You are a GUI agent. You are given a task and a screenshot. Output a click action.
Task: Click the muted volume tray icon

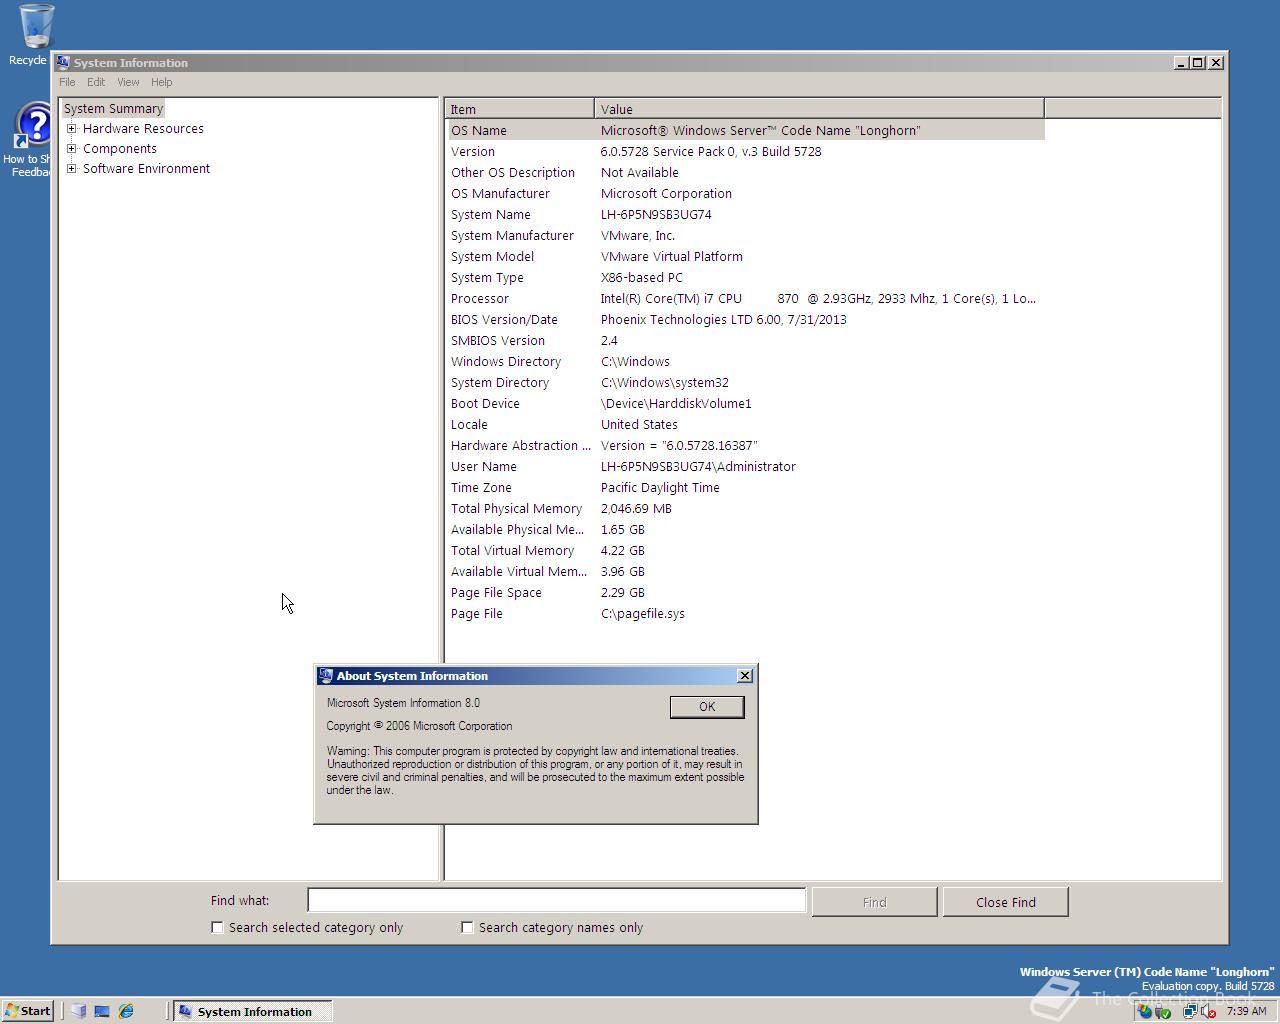(x=1208, y=1011)
